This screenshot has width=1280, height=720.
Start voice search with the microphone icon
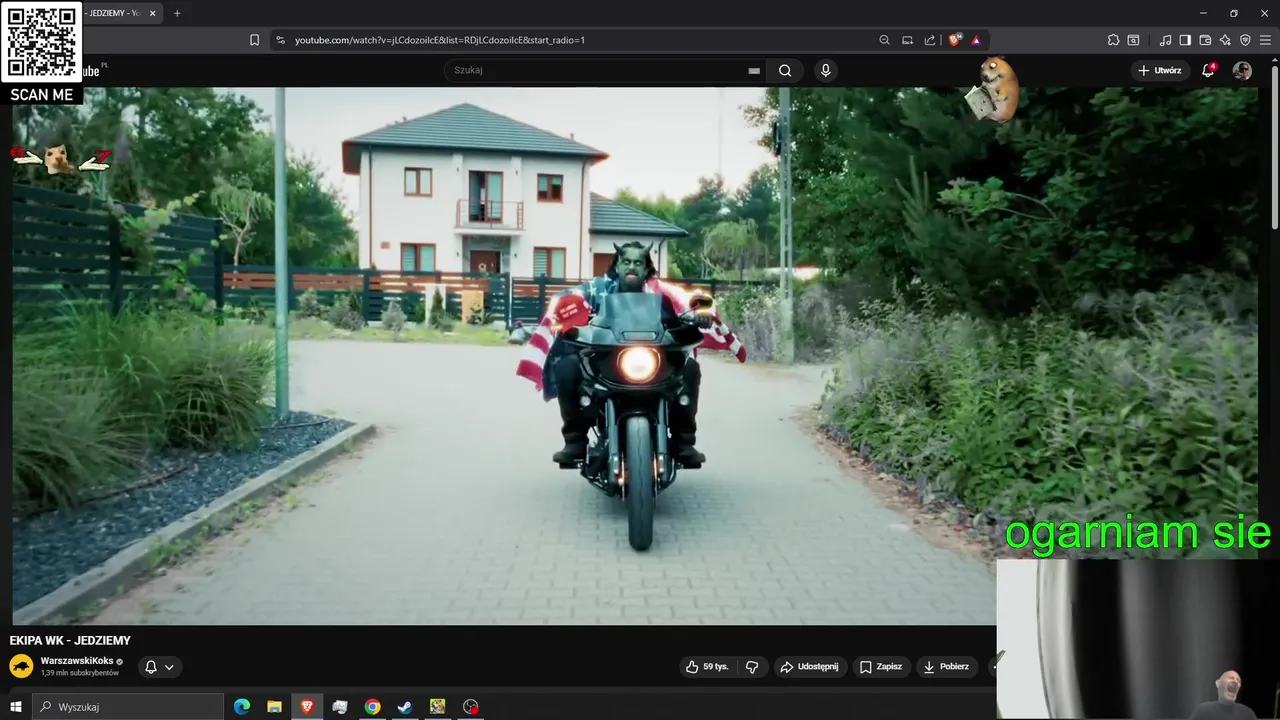click(x=825, y=70)
